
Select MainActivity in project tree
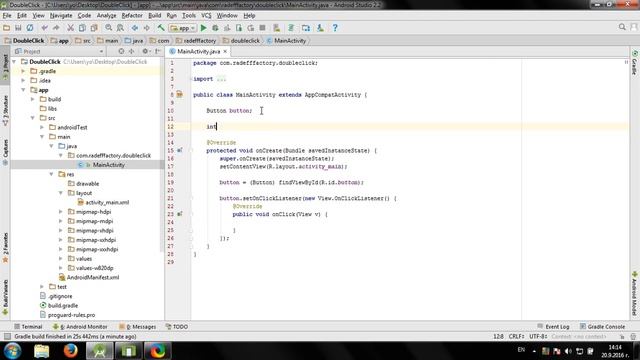pyautogui.click(x=109, y=165)
